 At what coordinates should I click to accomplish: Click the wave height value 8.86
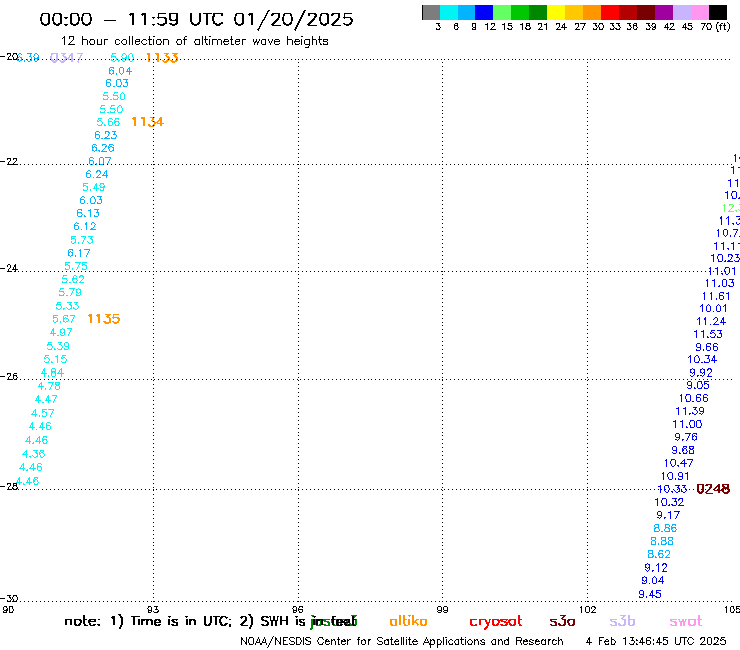click(x=665, y=528)
